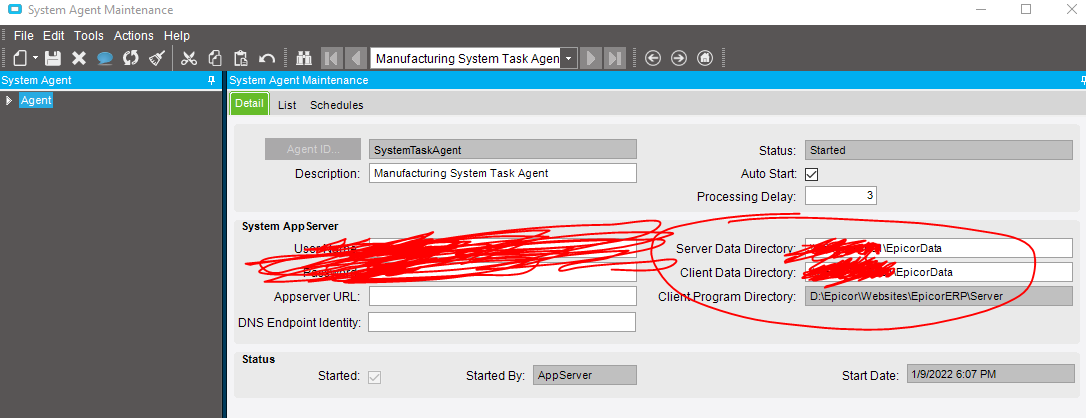Open the Tools menu

coord(89,35)
